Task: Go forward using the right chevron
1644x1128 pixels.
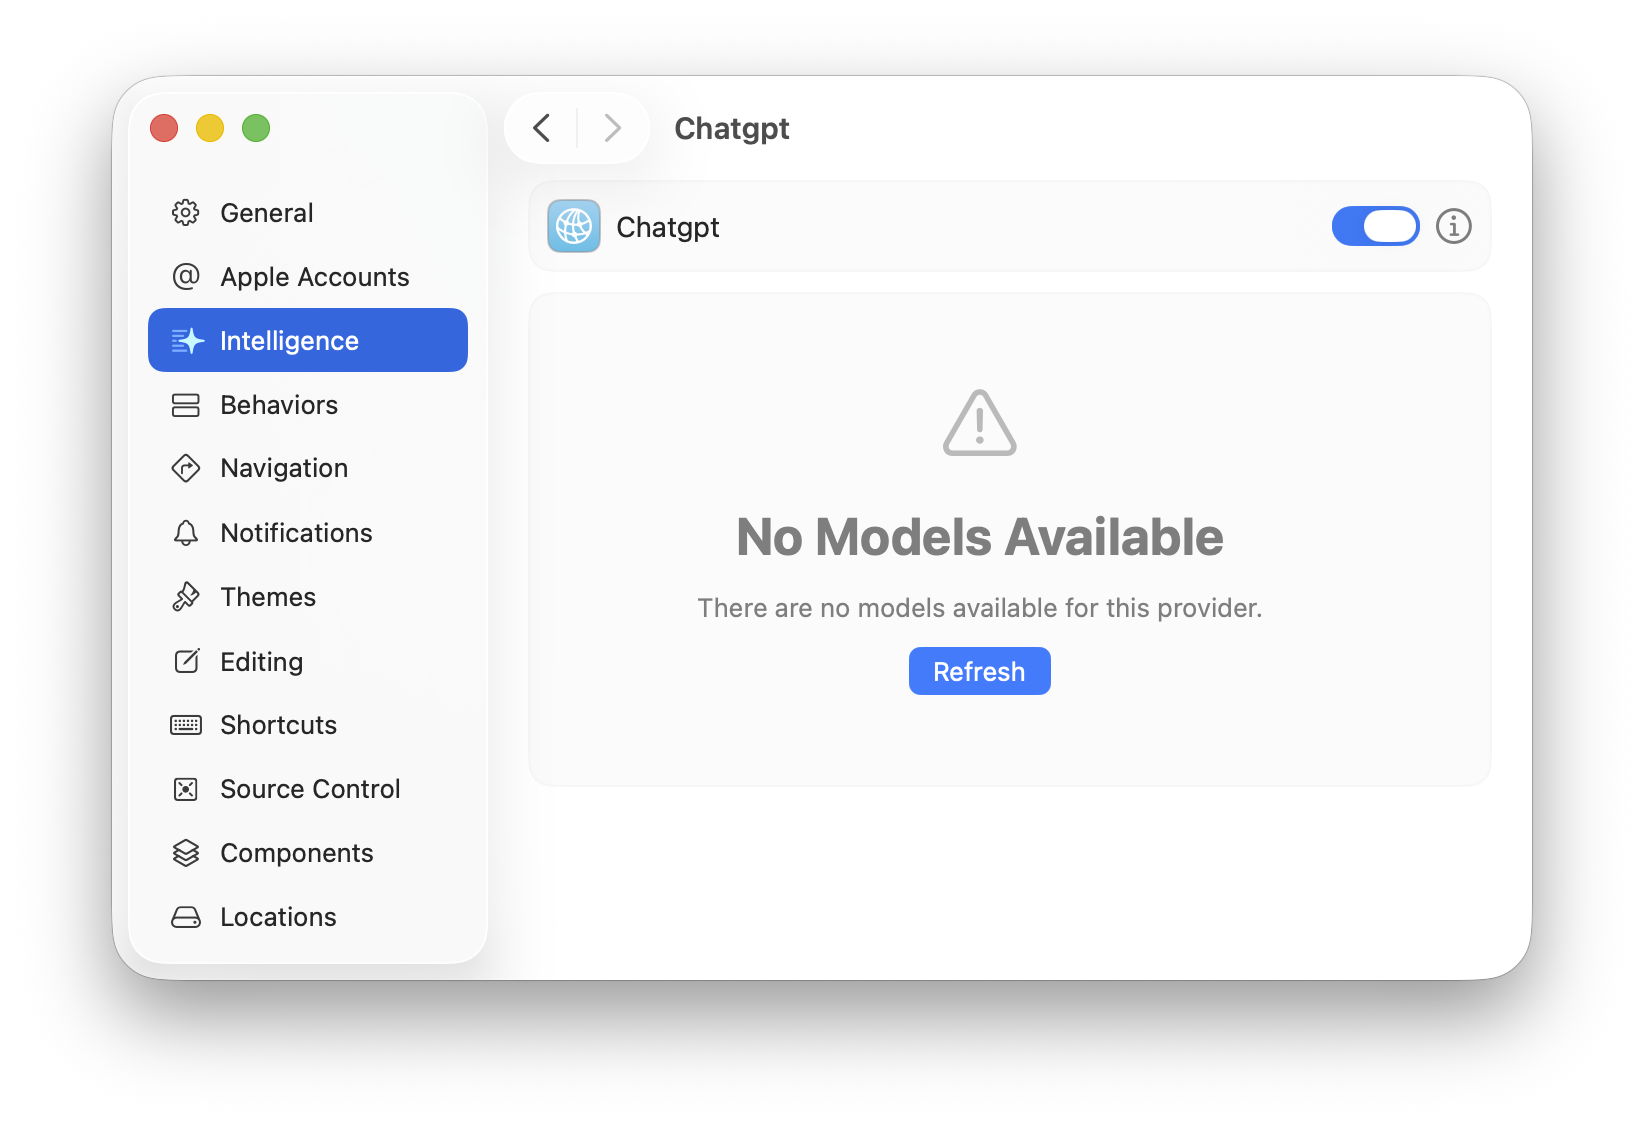Action: coord(613,128)
